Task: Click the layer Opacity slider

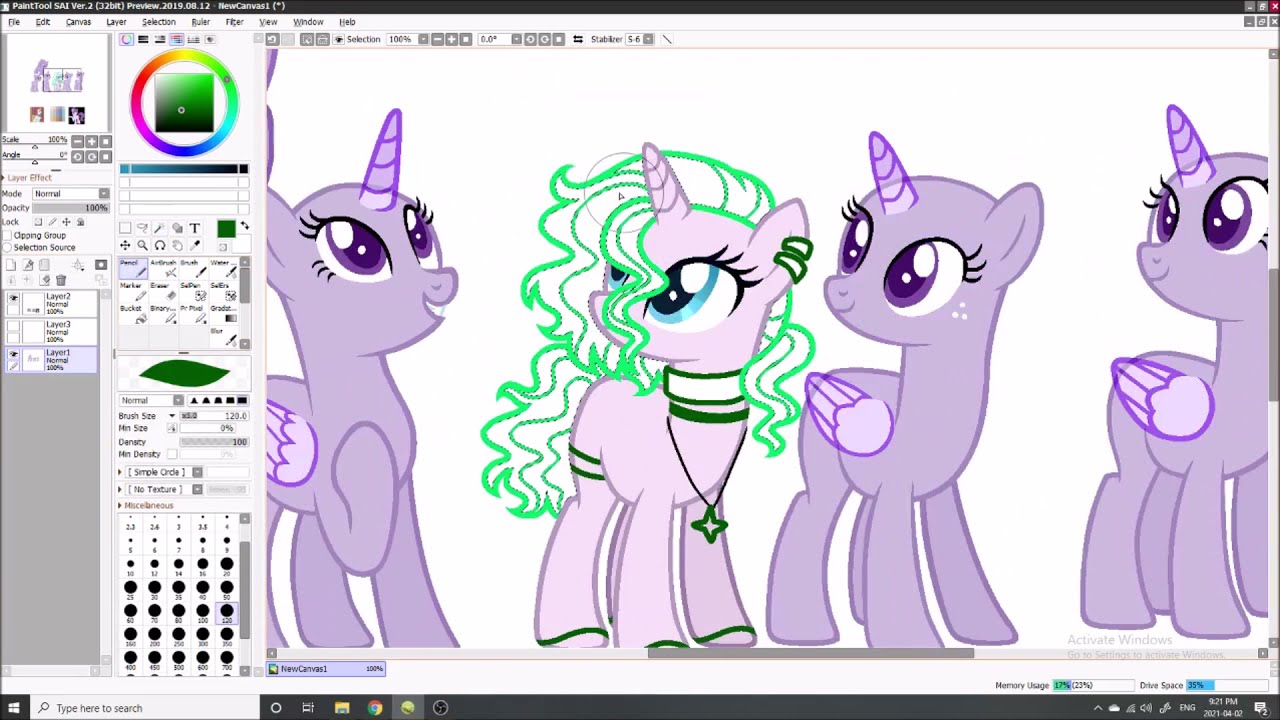Action: pyautogui.click(x=71, y=208)
